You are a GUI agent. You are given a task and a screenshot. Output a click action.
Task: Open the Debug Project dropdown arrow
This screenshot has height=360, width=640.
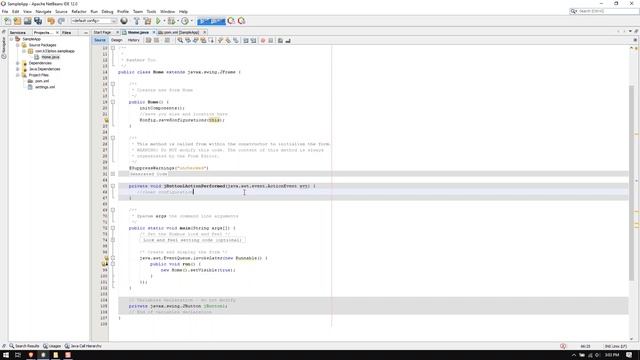[178, 21]
